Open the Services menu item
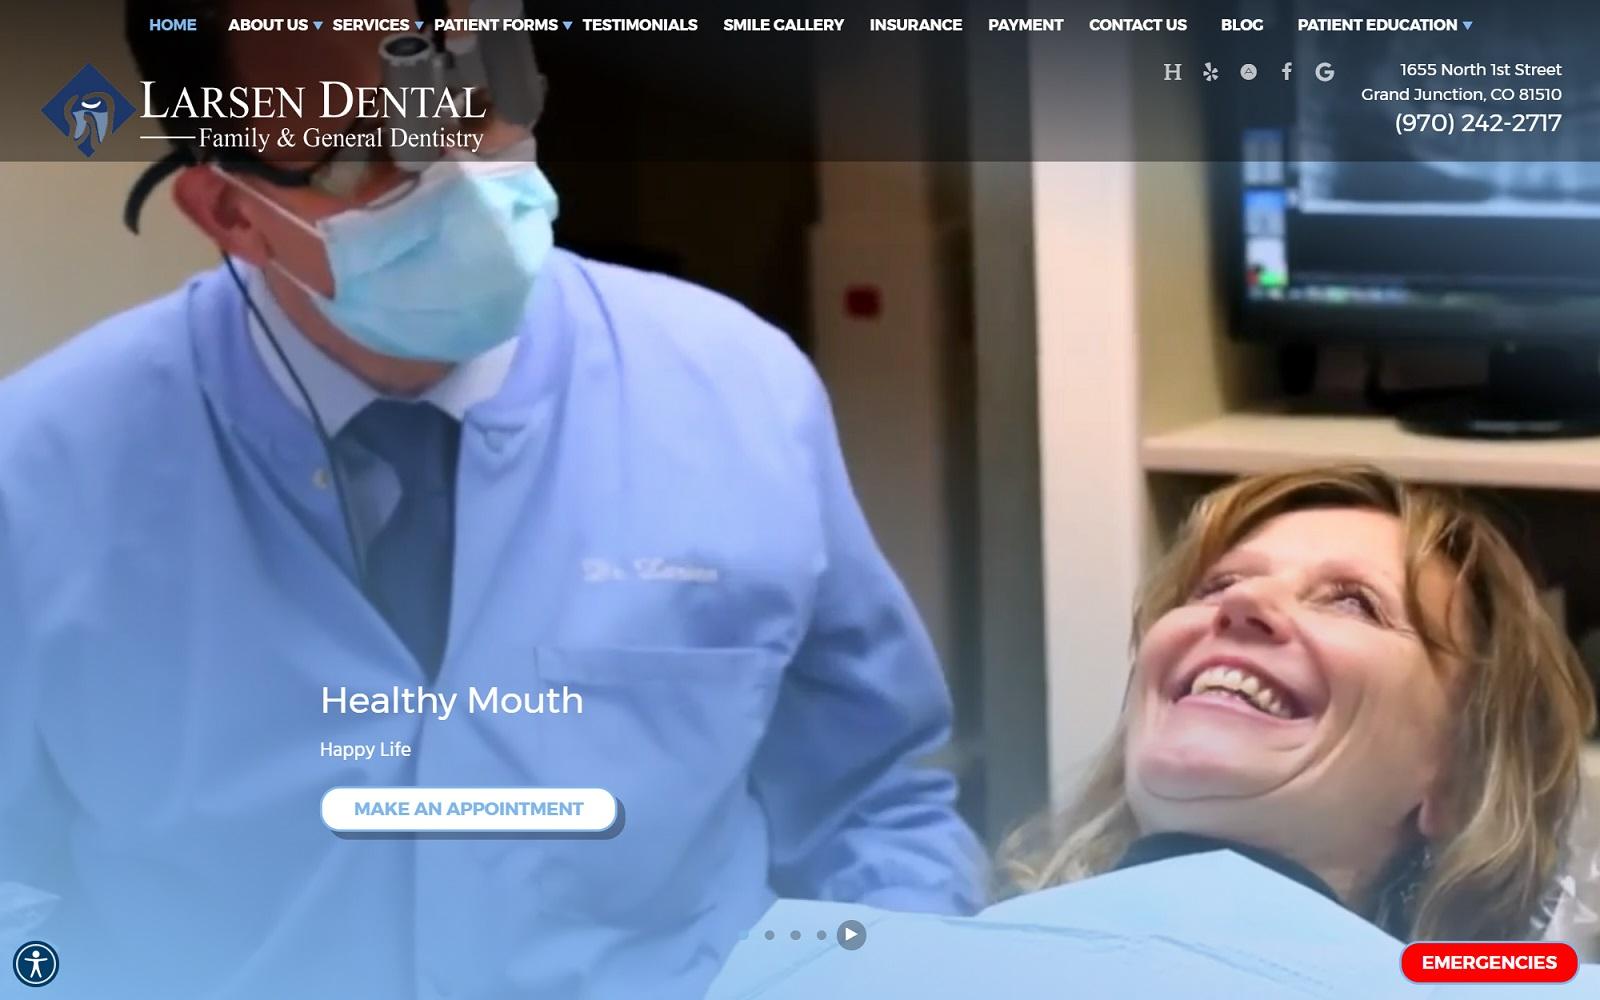The height and width of the screenshot is (1000, 1600). [x=371, y=25]
